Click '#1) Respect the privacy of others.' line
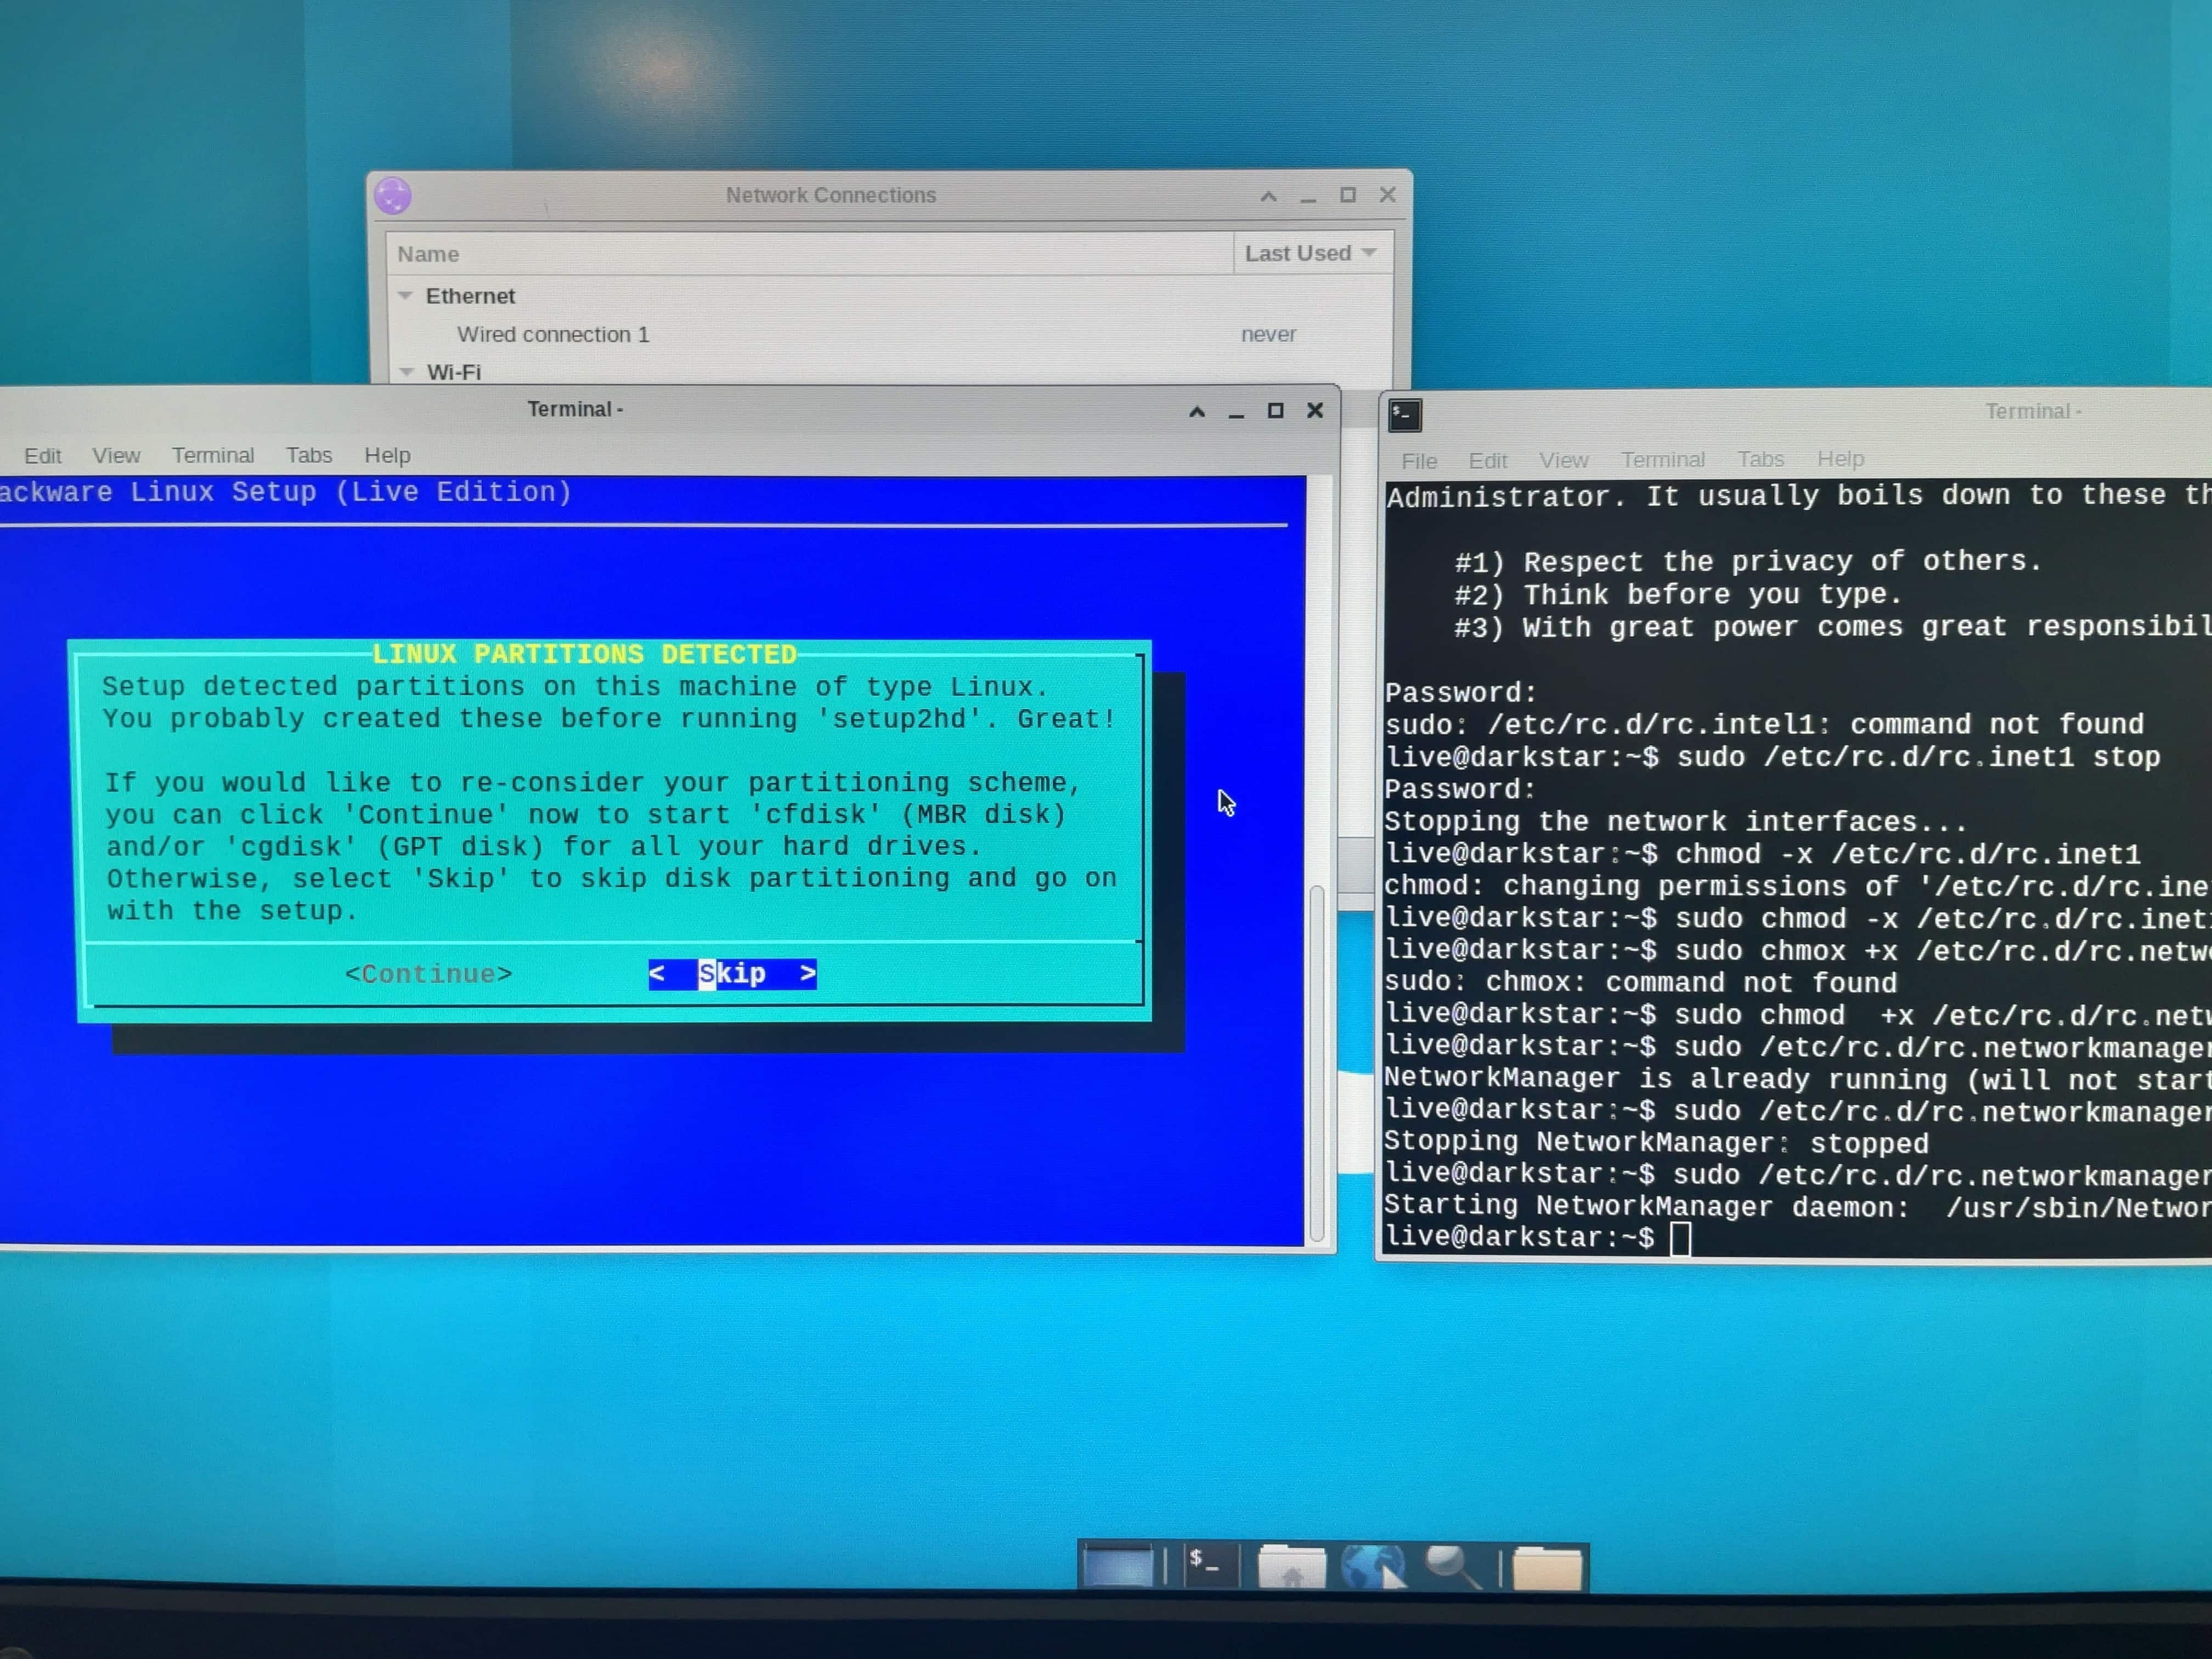 click(1747, 562)
